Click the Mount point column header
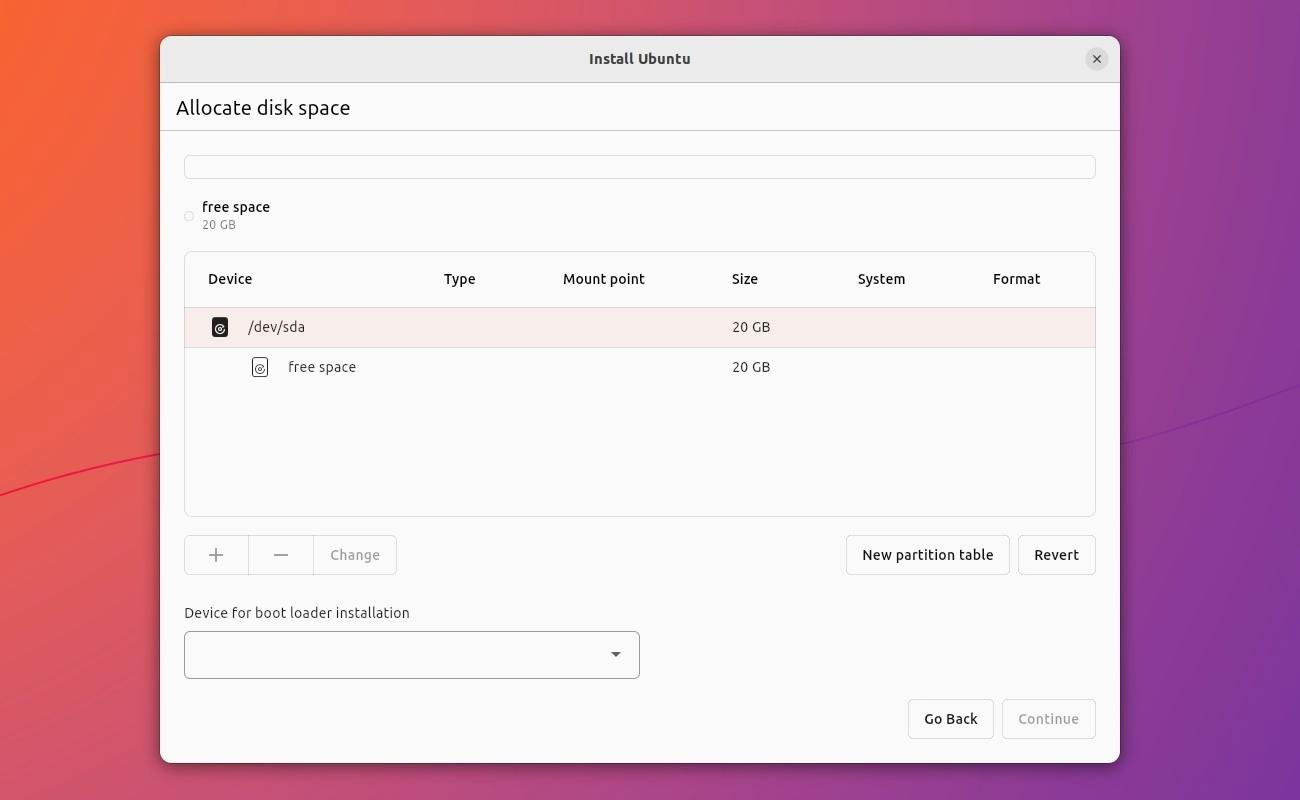This screenshot has width=1300, height=800. tap(604, 279)
